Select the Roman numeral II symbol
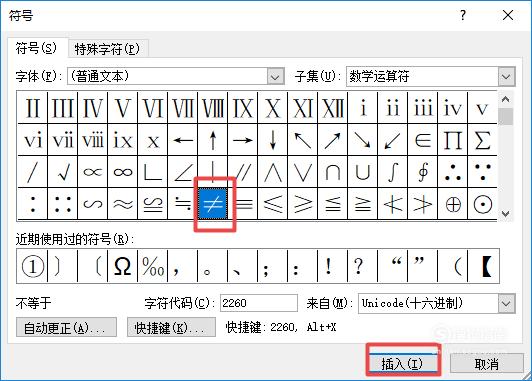Viewport: 532px width, 381px height. click(x=33, y=108)
